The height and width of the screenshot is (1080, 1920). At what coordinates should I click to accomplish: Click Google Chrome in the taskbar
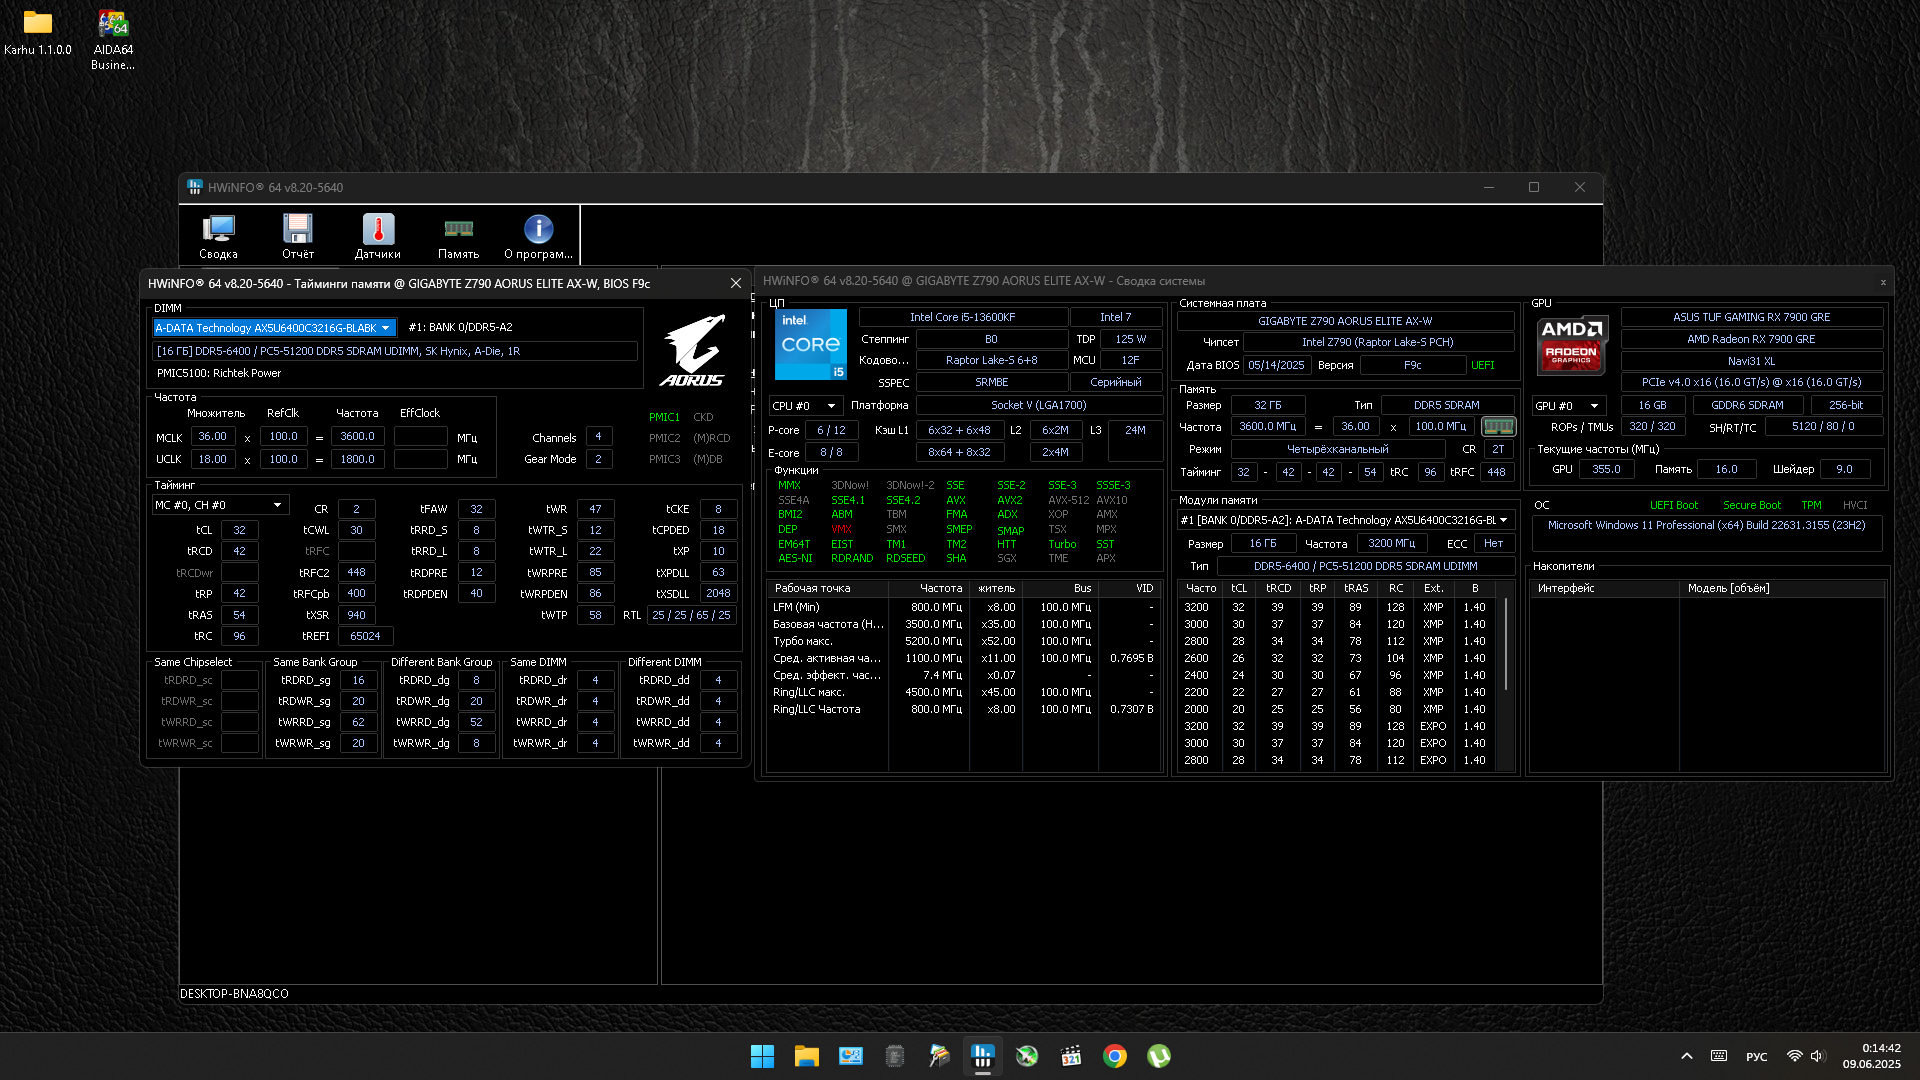click(1115, 1056)
